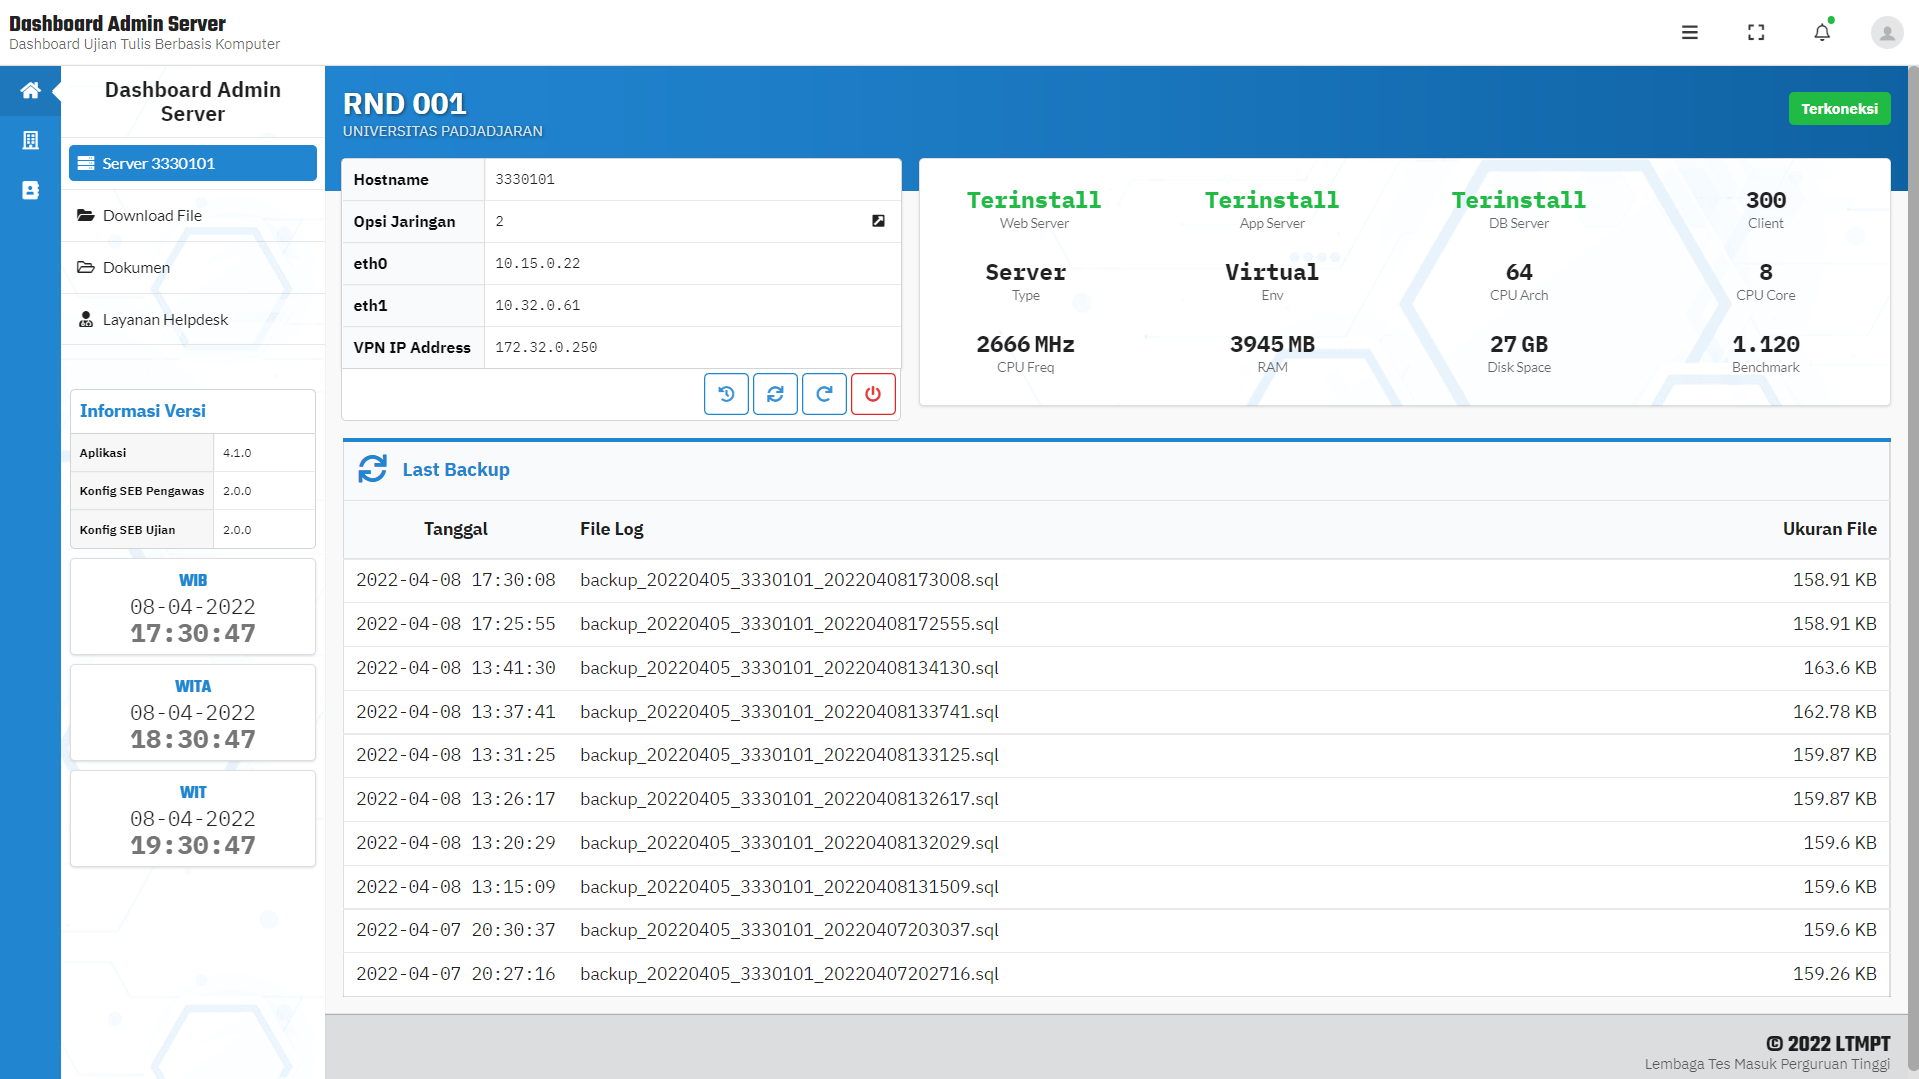1919x1079 pixels.
Task: Click the 163.6 KB file size
Action: click(x=1839, y=668)
